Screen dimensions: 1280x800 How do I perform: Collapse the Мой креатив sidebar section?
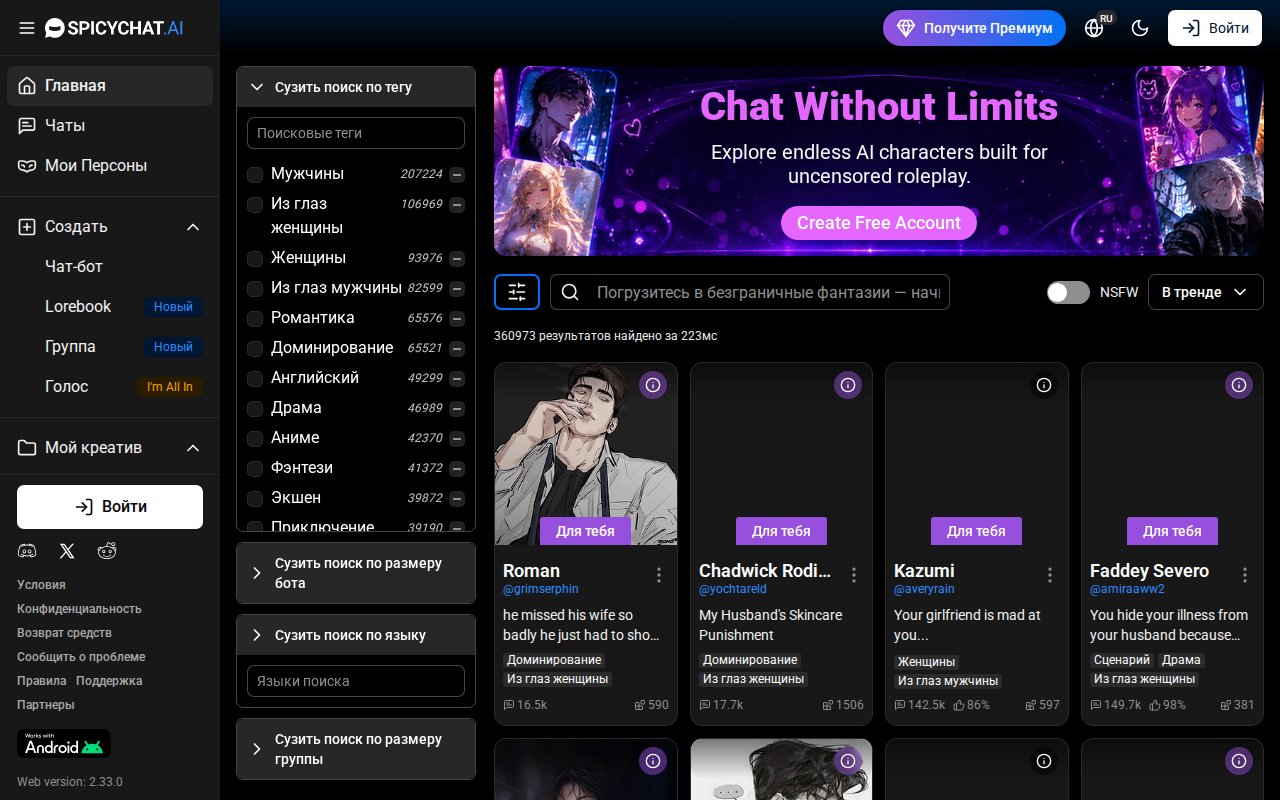[x=193, y=448]
